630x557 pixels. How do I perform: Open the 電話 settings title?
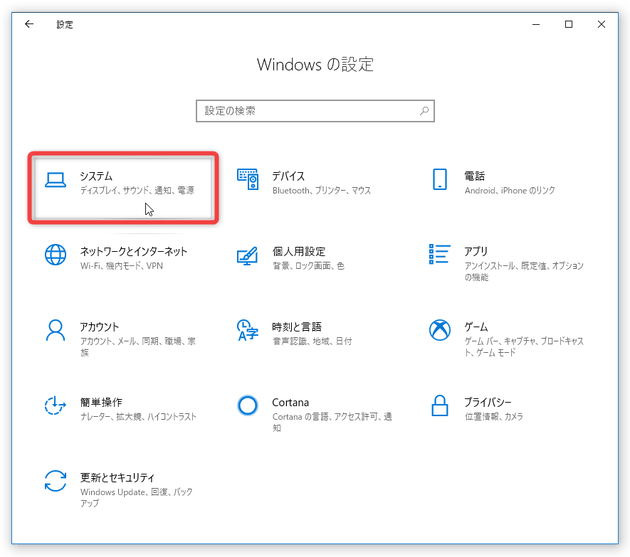475,176
